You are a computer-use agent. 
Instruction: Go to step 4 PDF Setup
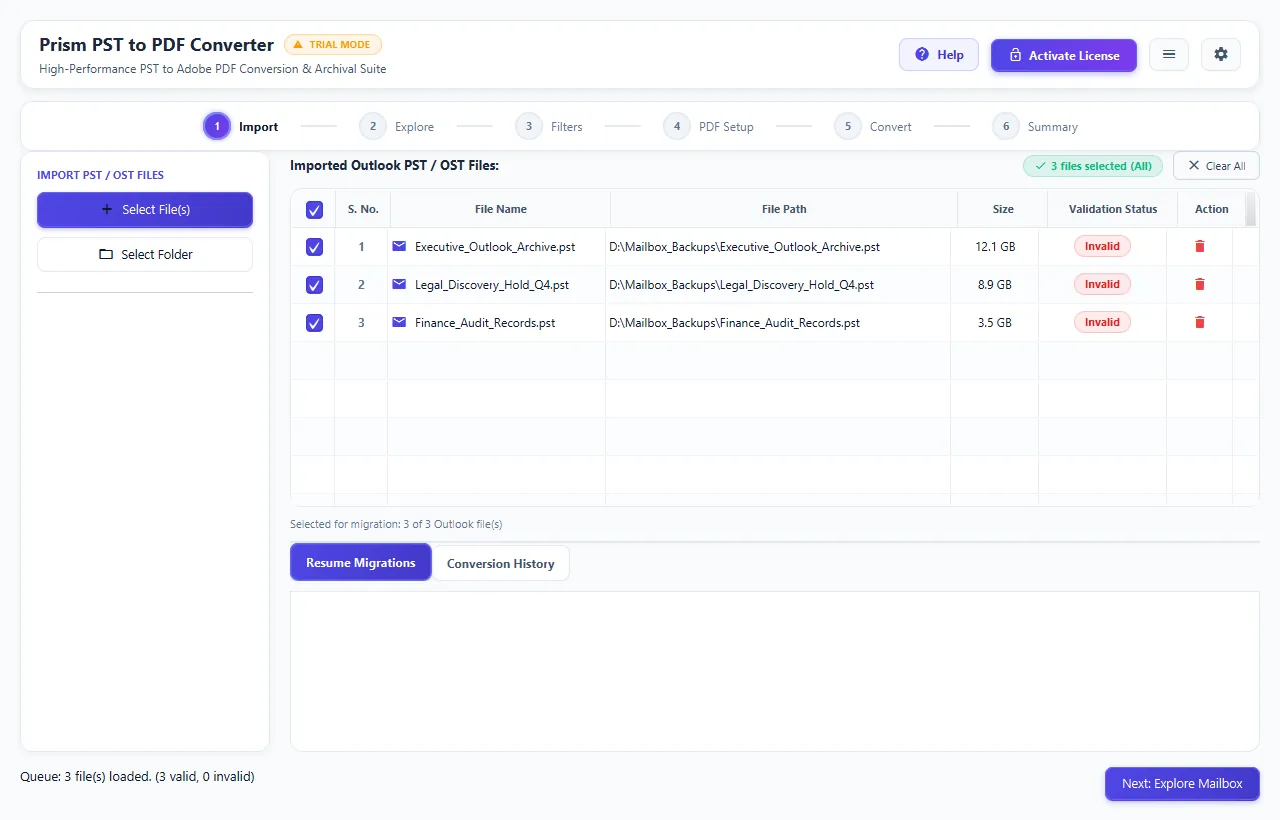click(709, 127)
